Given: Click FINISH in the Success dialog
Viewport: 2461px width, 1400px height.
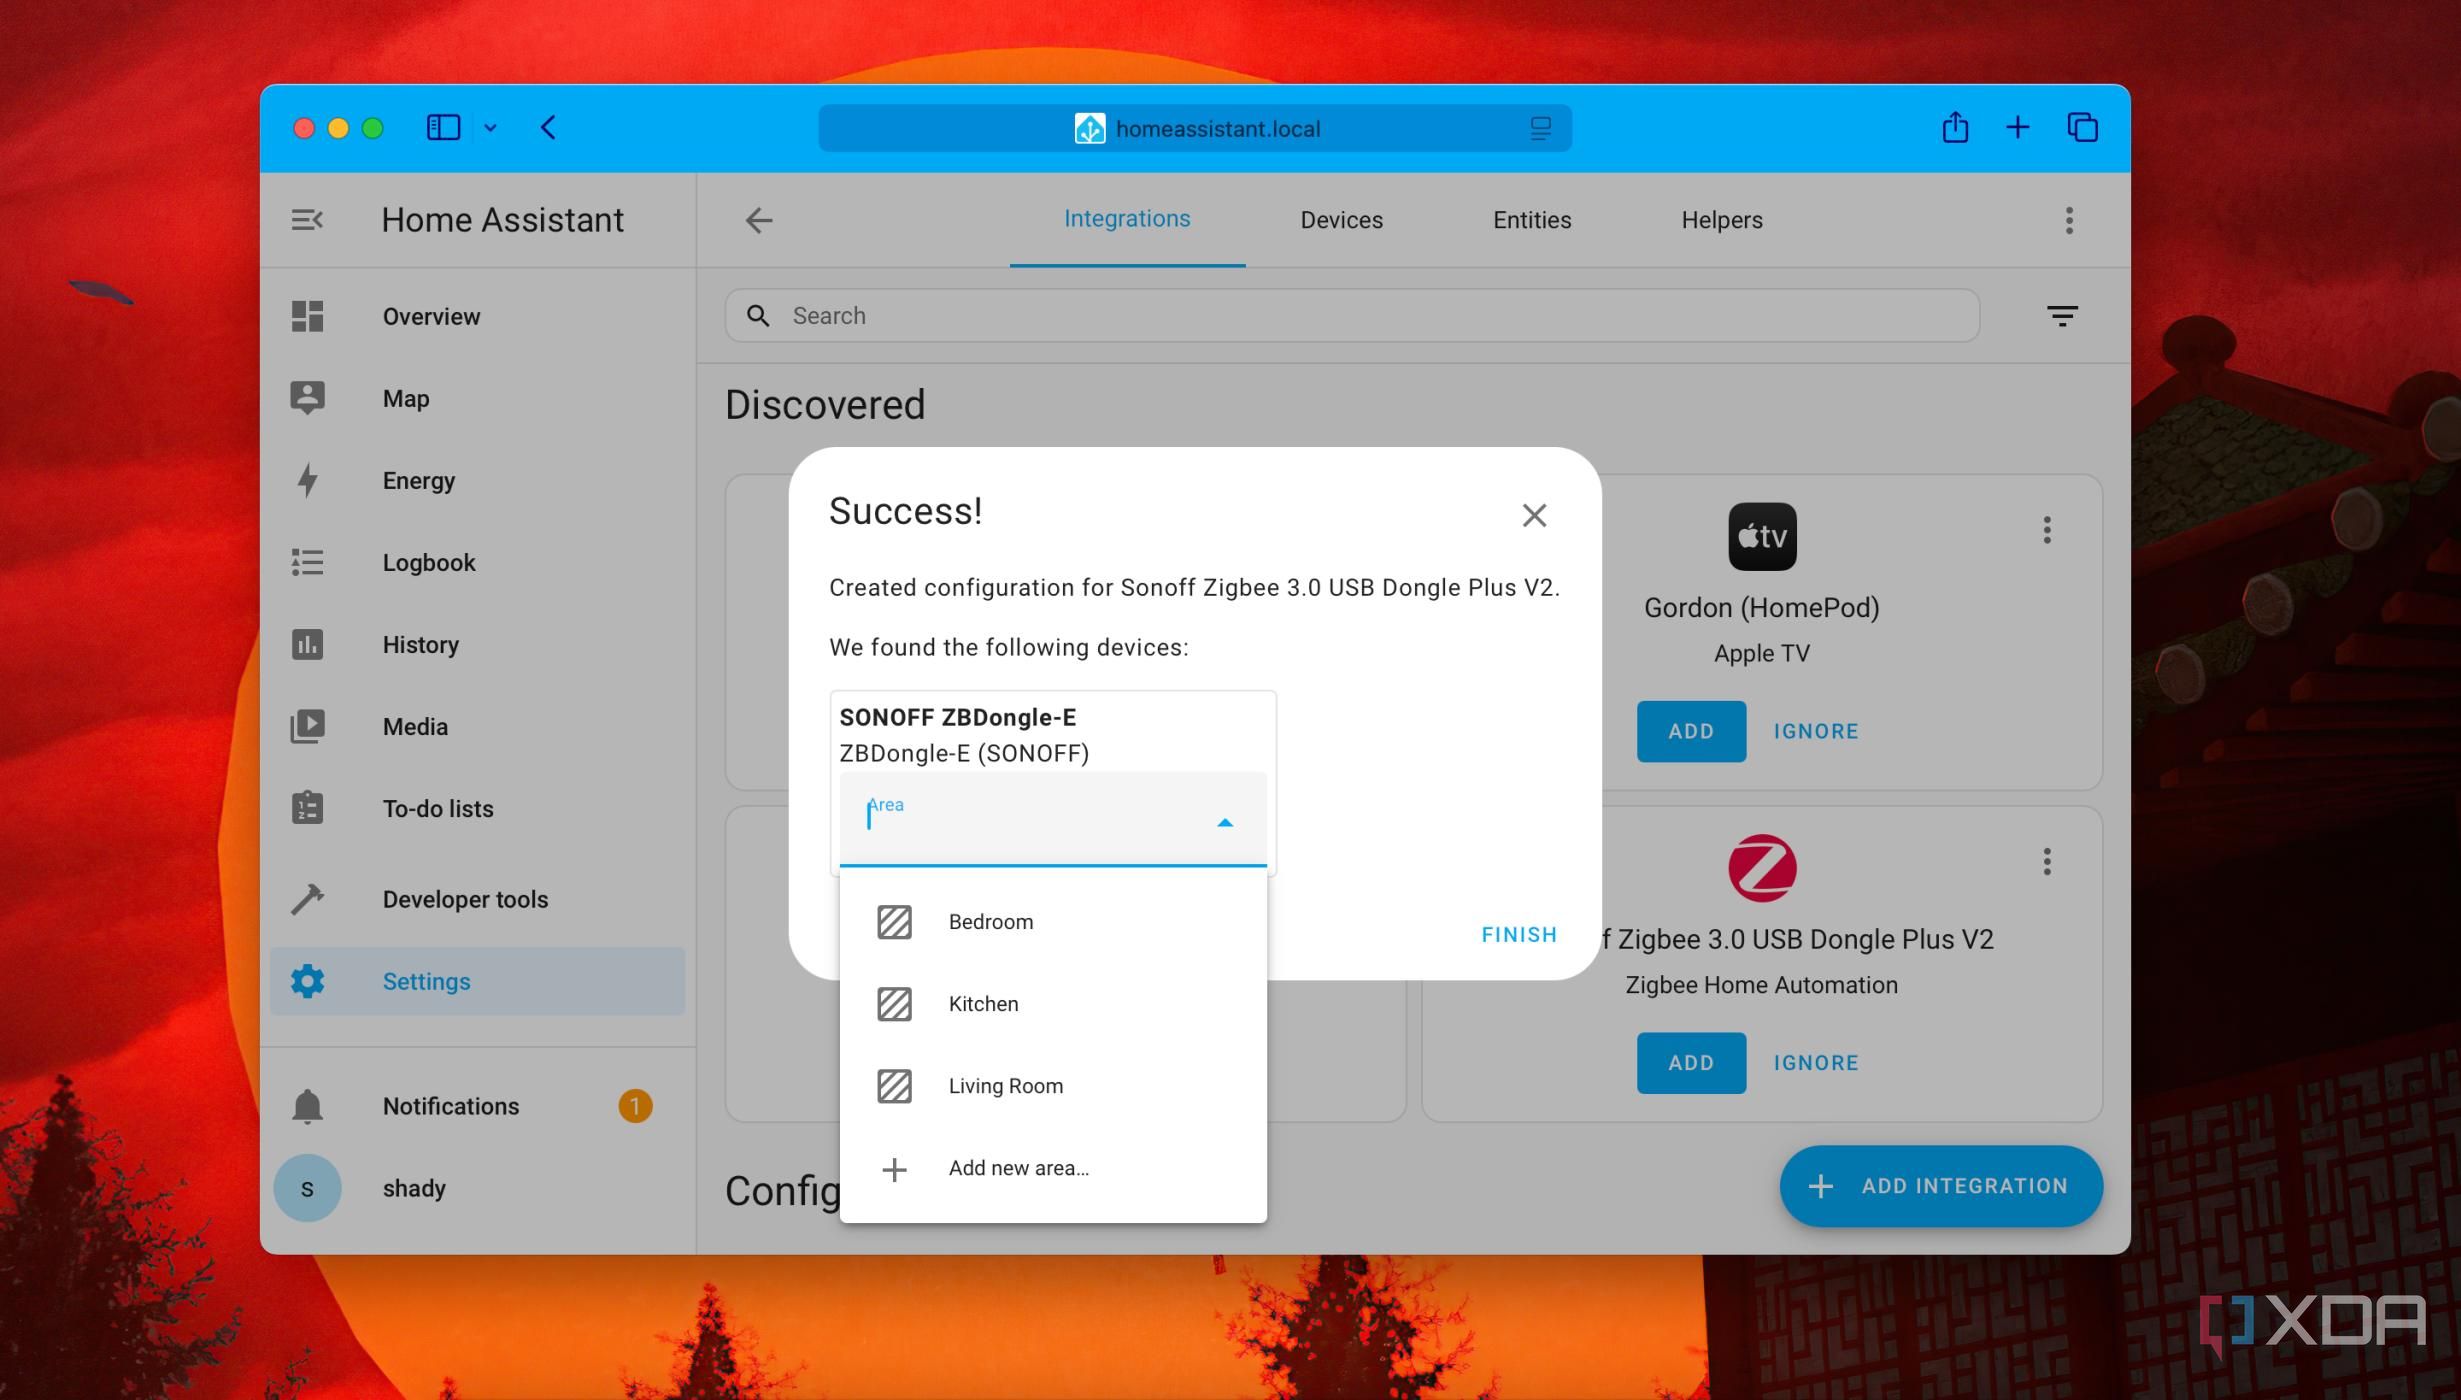Looking at the screenshot, I should click(x=1519, y=934).
